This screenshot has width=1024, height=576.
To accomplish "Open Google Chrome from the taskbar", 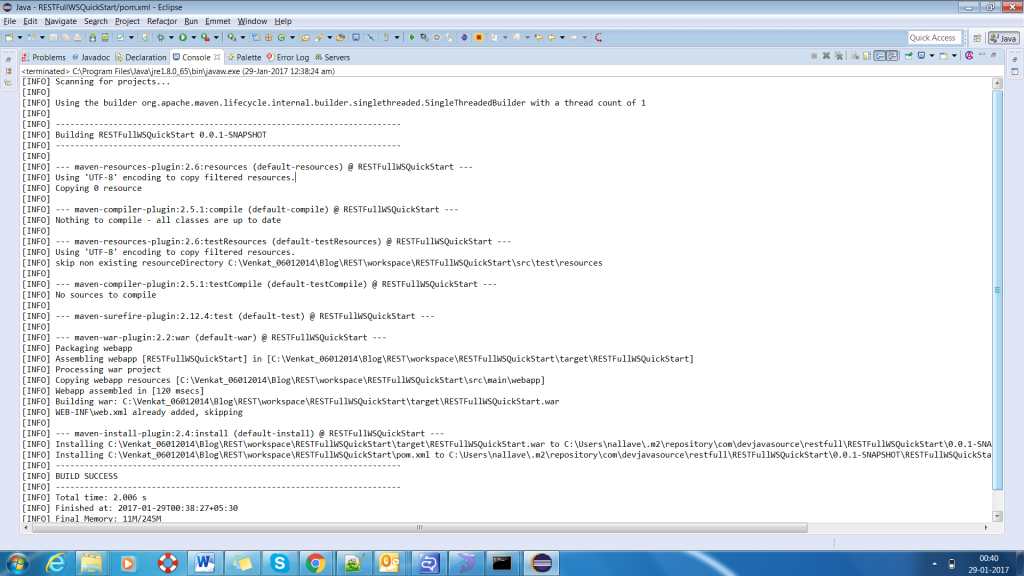I will coord(314,562).
